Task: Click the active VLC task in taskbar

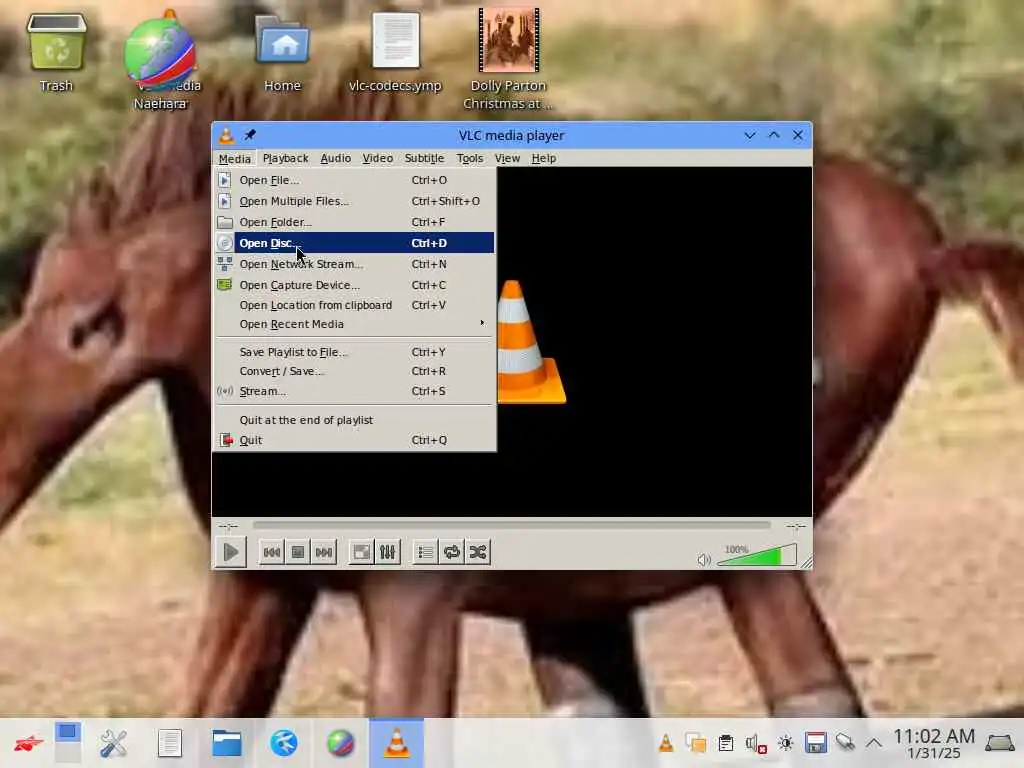Action: coord(396,743)
